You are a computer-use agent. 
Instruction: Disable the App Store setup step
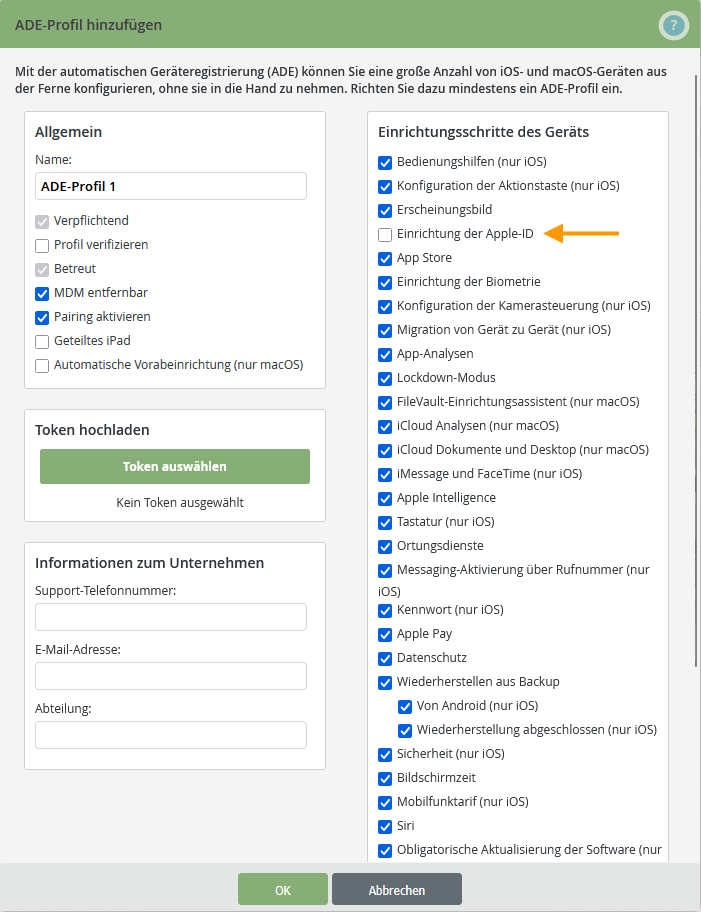pyautogui.click(x=384, y=258)
